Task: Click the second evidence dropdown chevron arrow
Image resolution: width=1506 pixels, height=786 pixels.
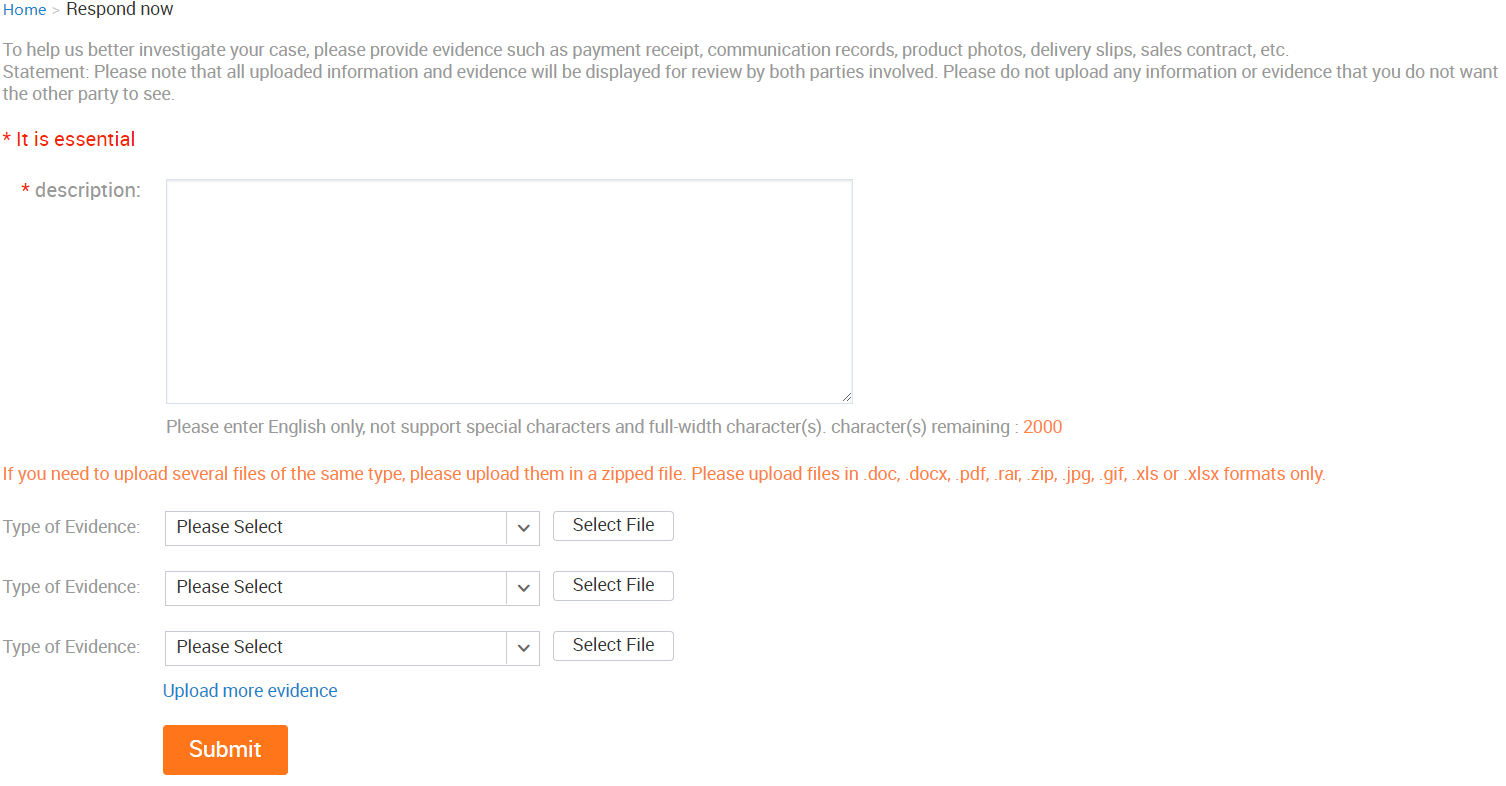Action: coord(523,588)
